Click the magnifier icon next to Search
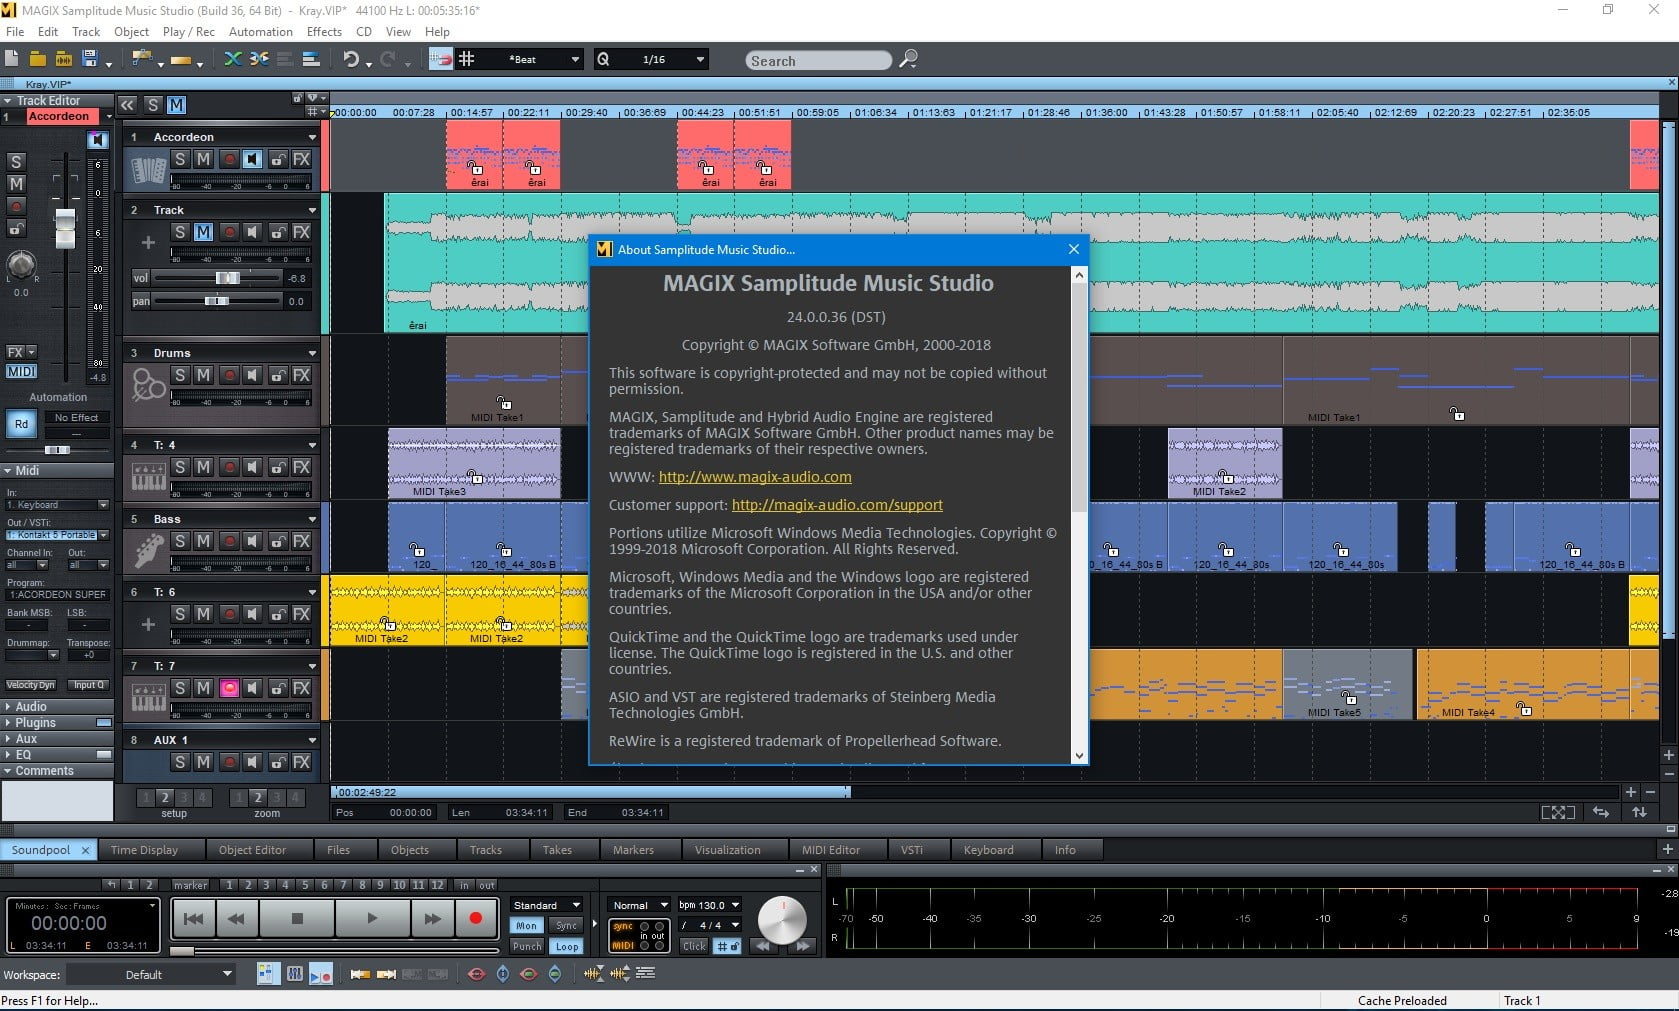 pos(908,59)
